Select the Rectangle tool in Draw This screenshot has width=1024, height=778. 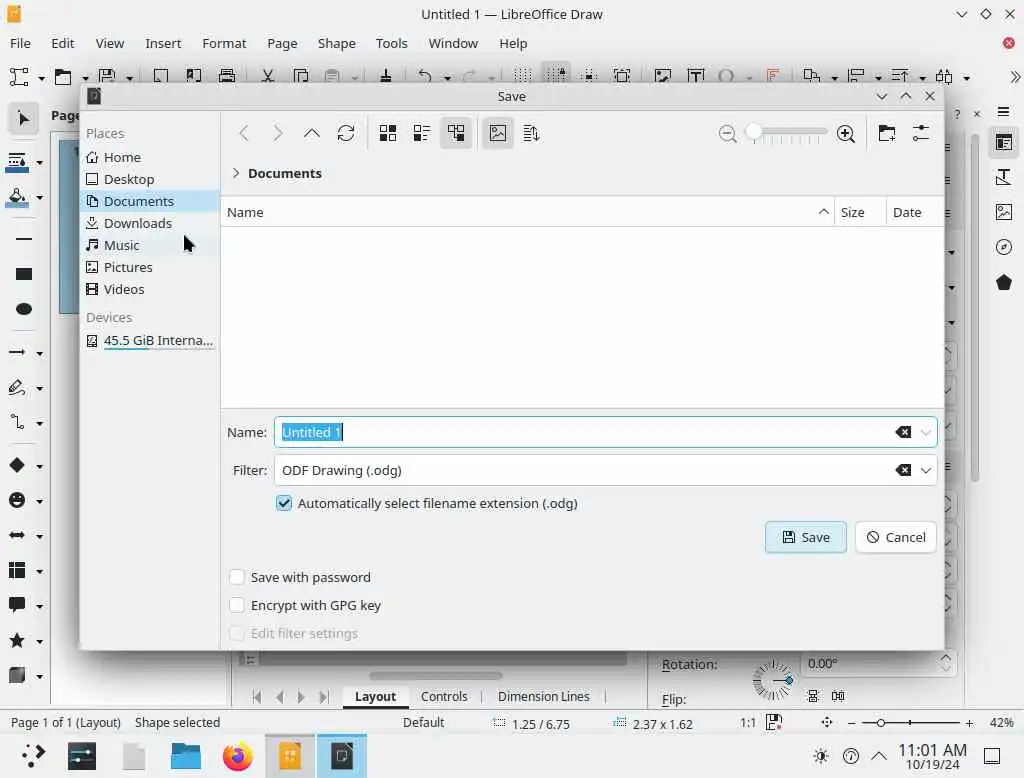coord(24,274)
